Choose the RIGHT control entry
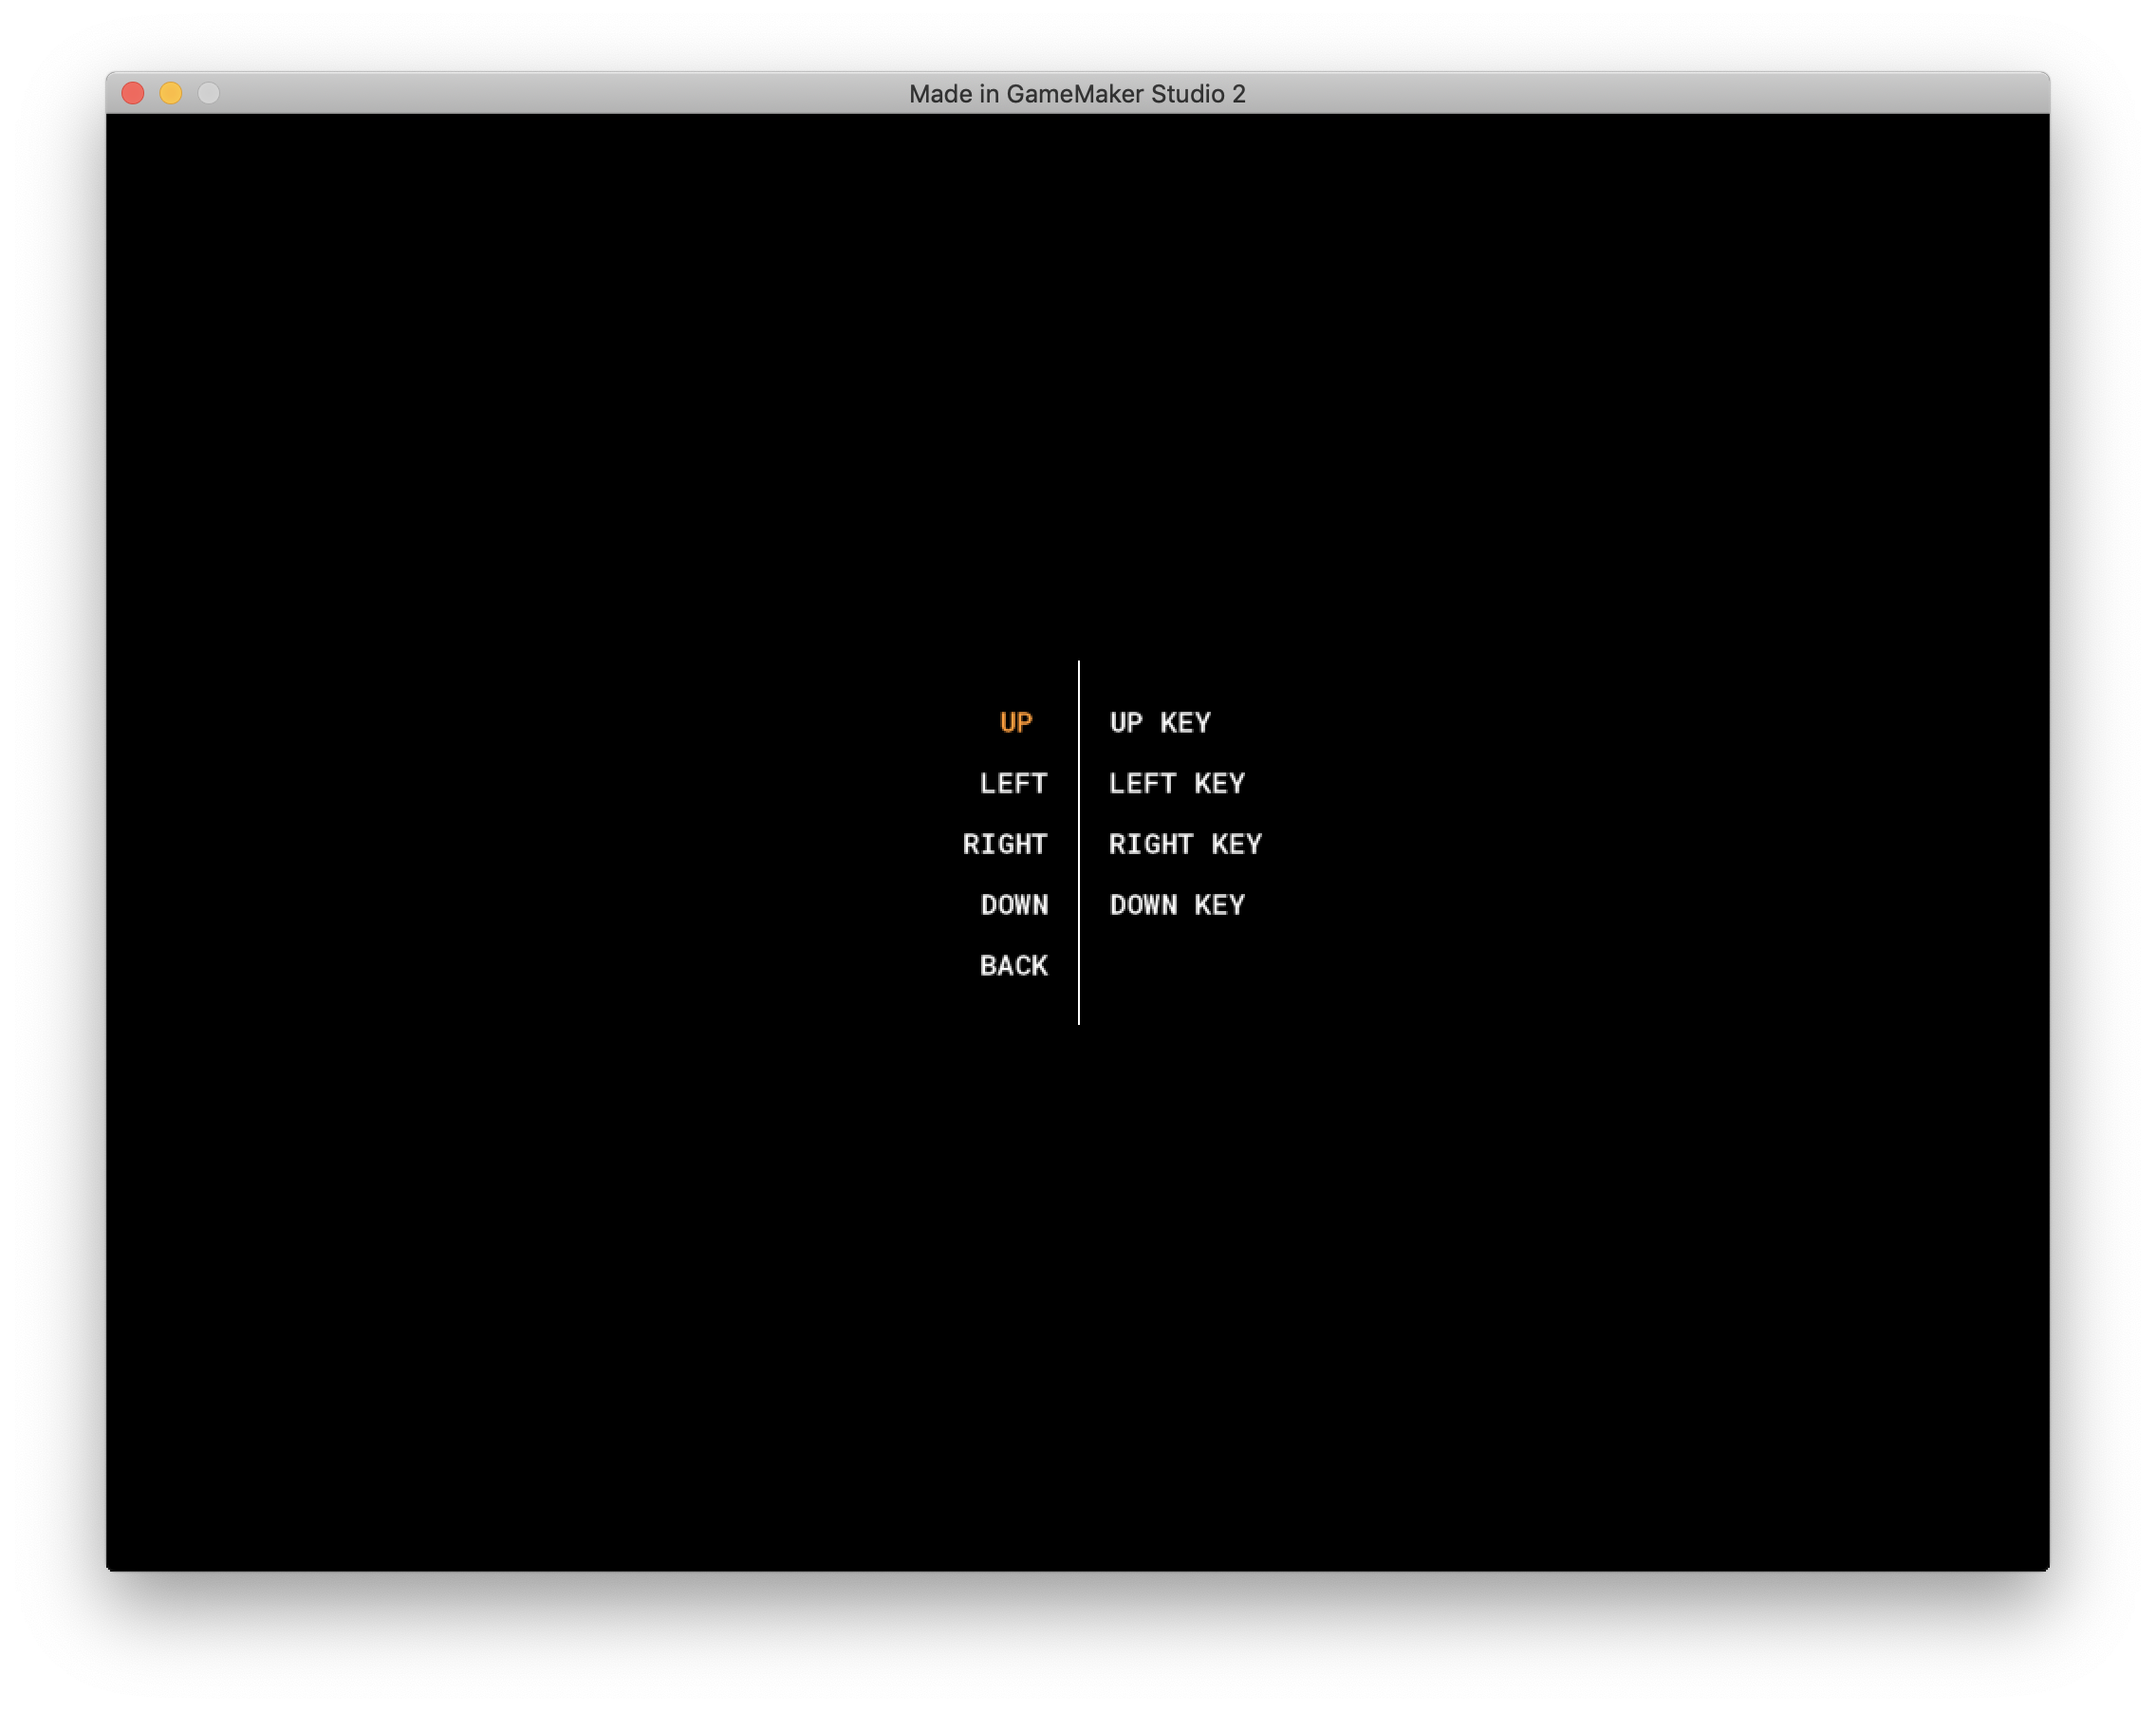This screenshot has height=1712, width=2156. (x=1004, y=844)
